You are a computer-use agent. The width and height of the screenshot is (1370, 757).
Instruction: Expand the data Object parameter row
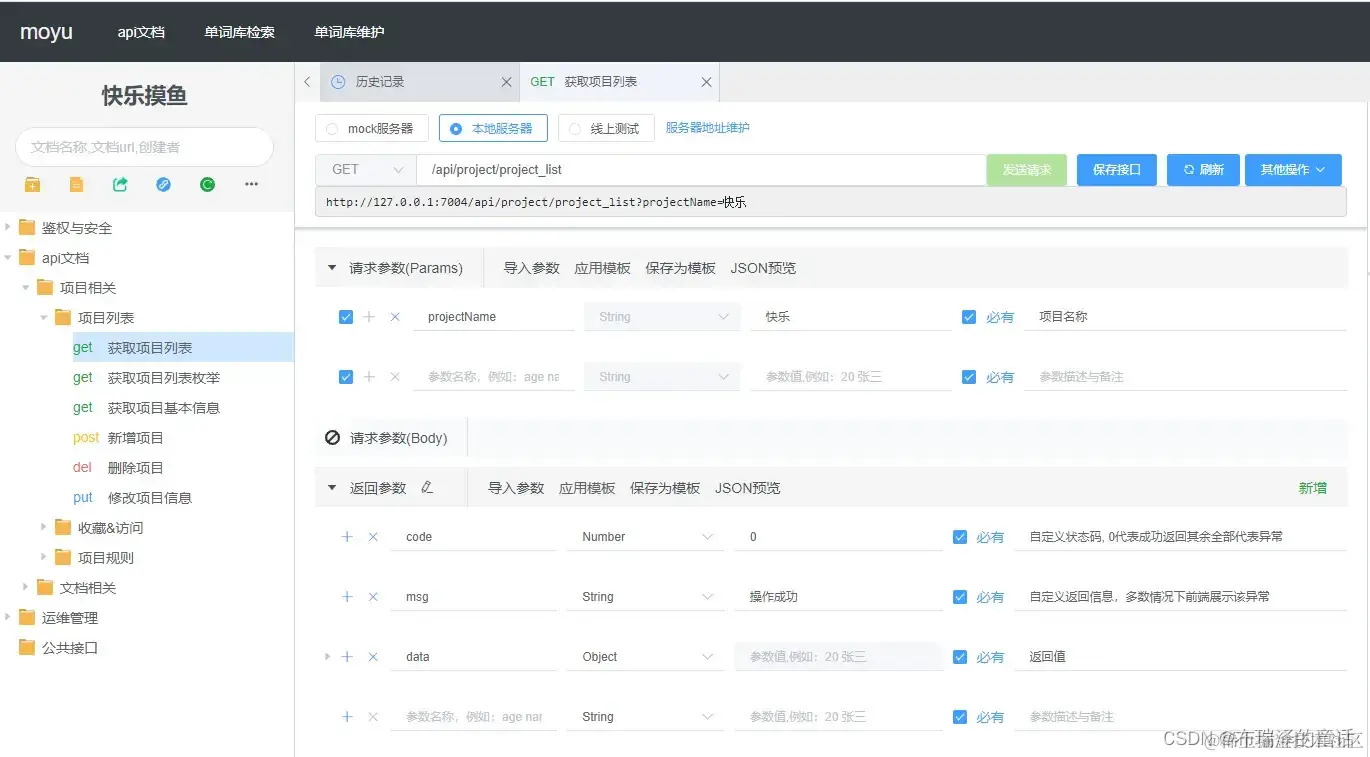[x=327, y=656]
